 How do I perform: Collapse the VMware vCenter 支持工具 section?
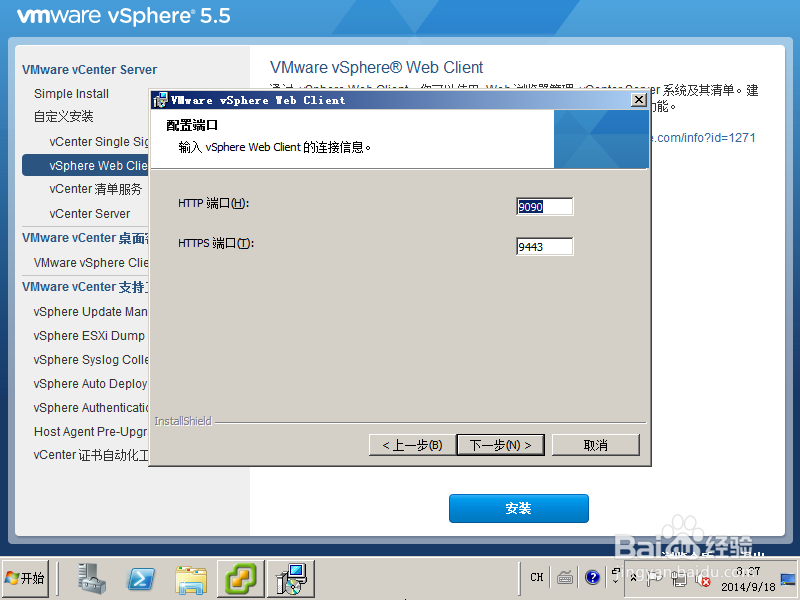(85, 287)
